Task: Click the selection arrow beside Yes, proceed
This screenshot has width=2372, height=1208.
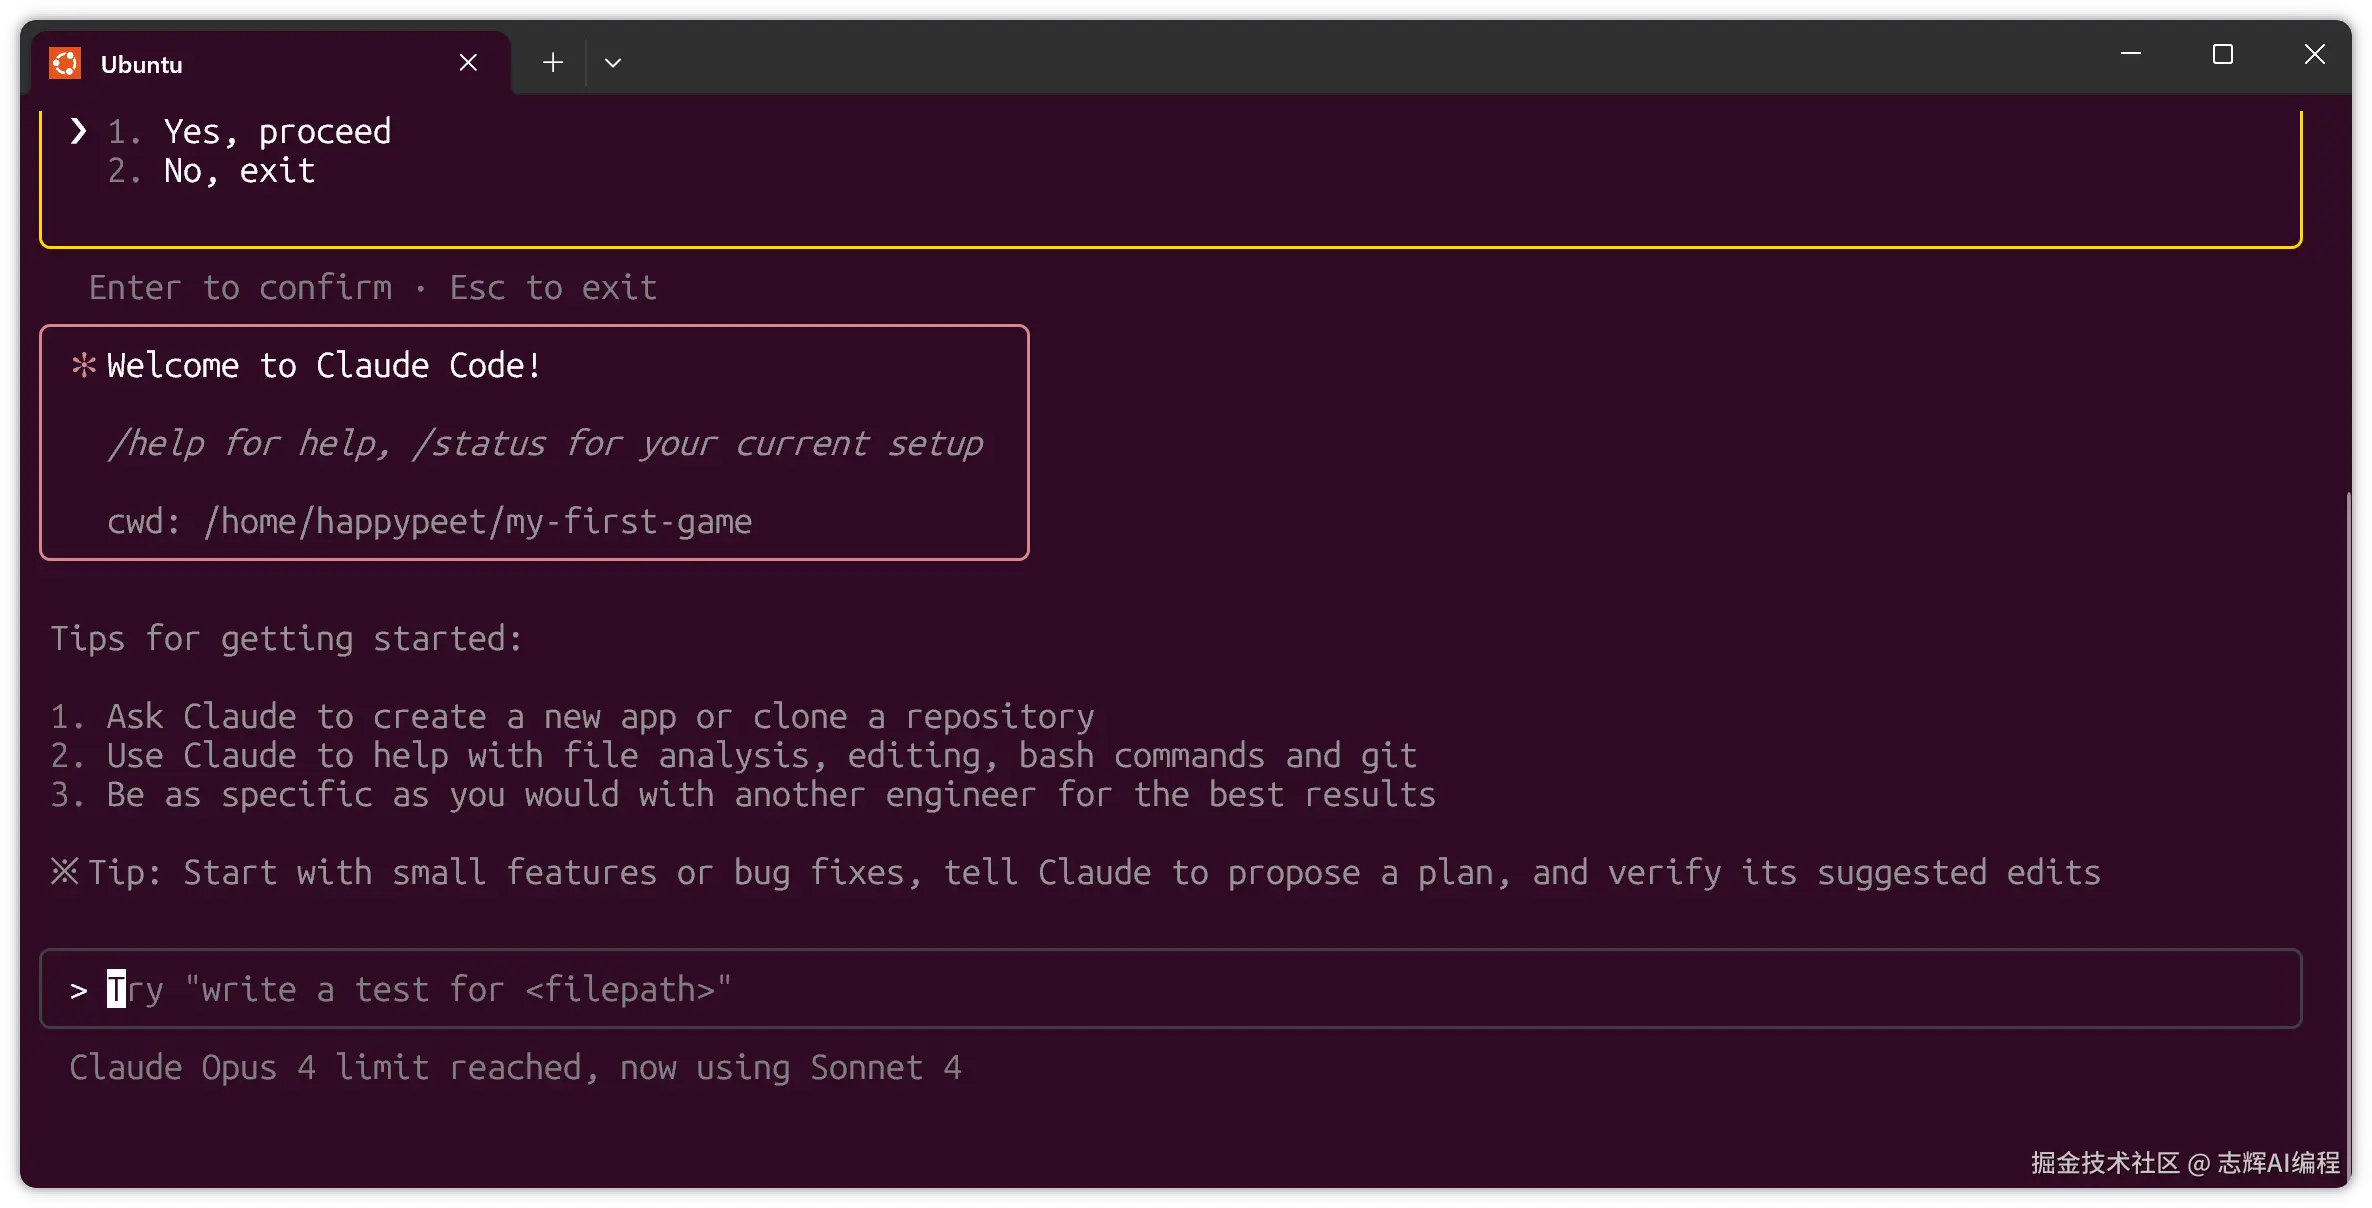Action: pos(78,131)
